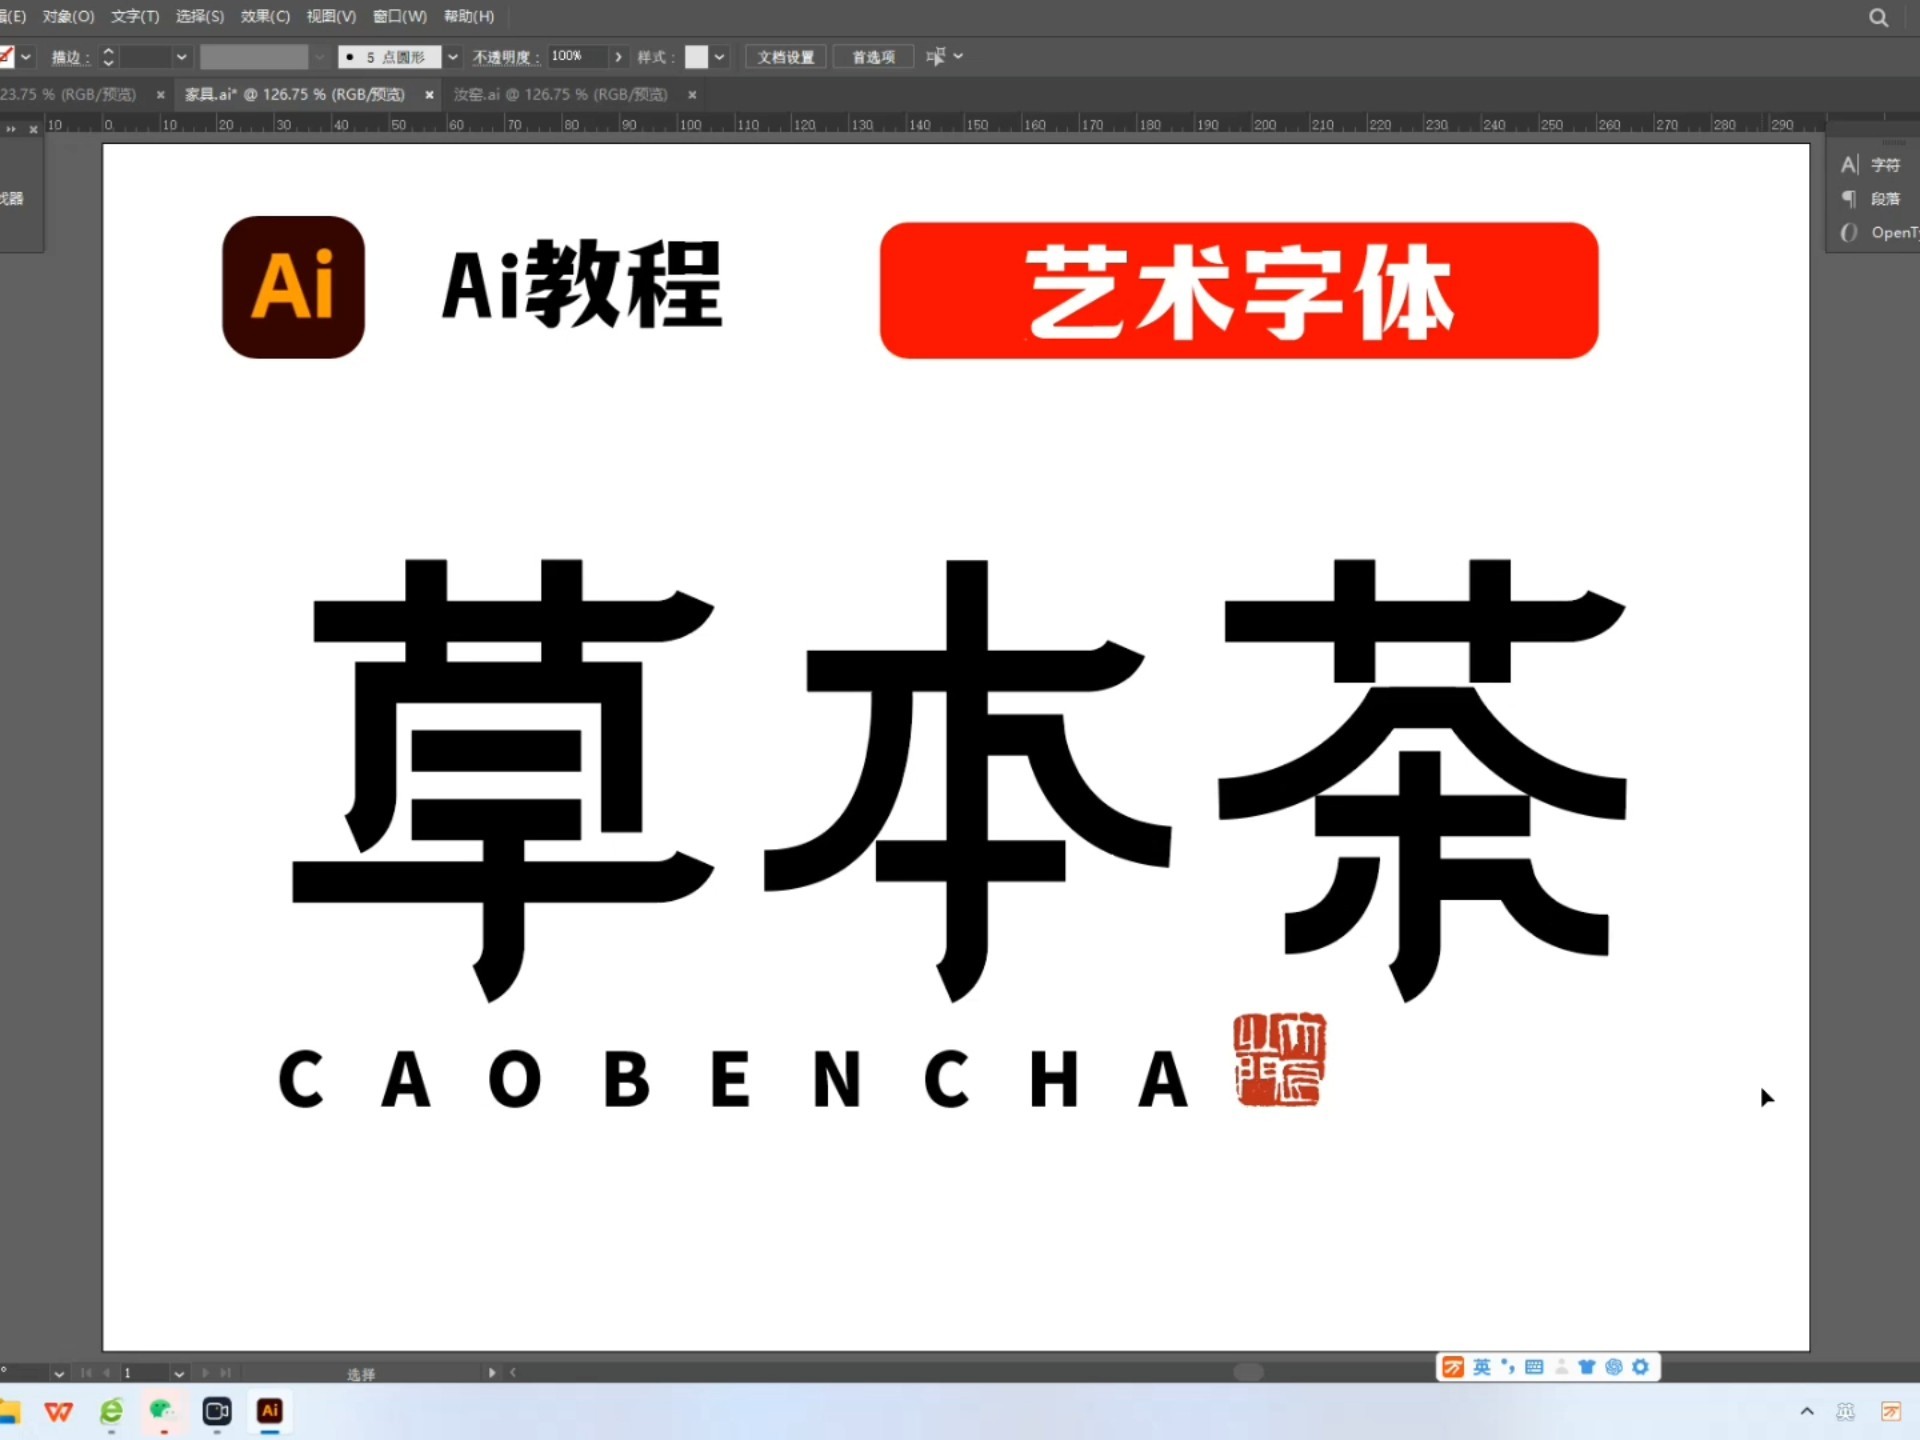Open the Paragraph (段落) panel icon
The image size is (1920, 1440).
point(1850,199)
